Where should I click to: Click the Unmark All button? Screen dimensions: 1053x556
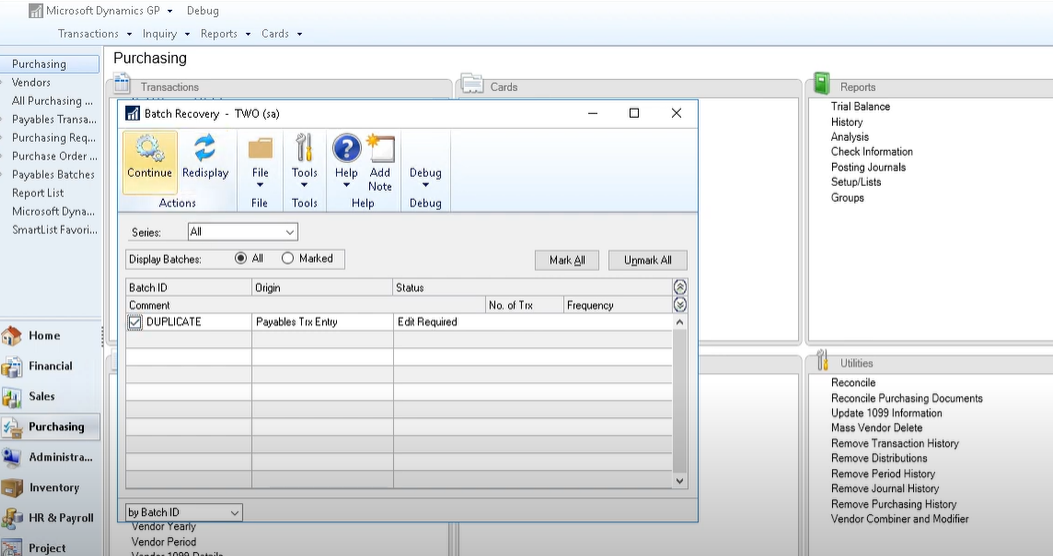(647, 260)
